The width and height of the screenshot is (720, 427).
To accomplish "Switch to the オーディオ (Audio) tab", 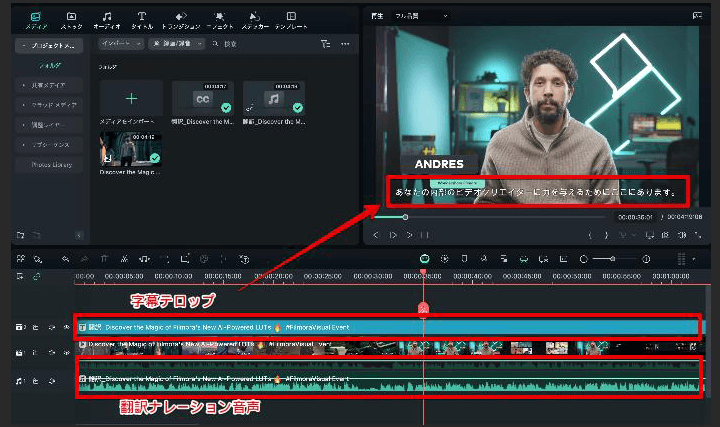I will click(x=107, y=20).
